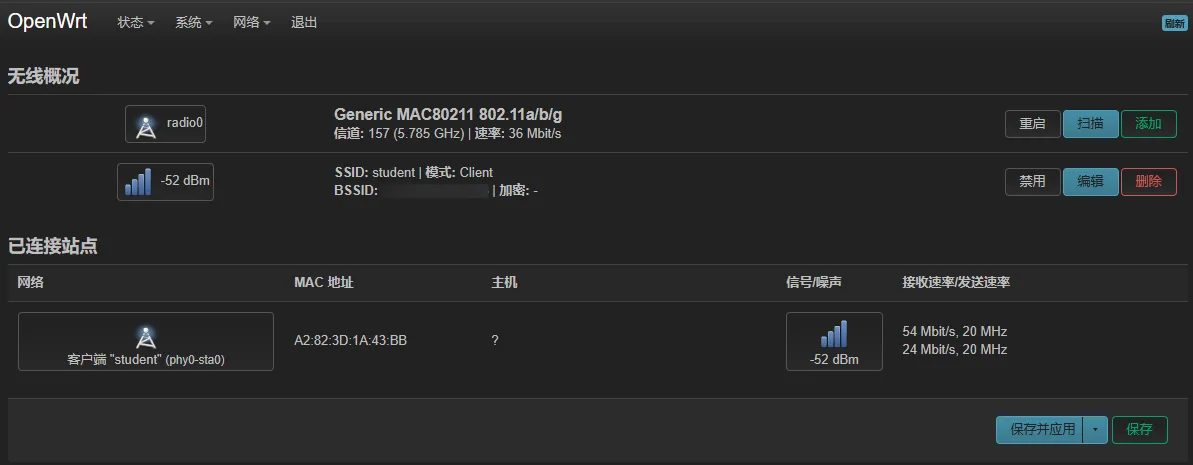Open the 系统 system menu
Screen dimensions: 1193x465
(193, 22)
